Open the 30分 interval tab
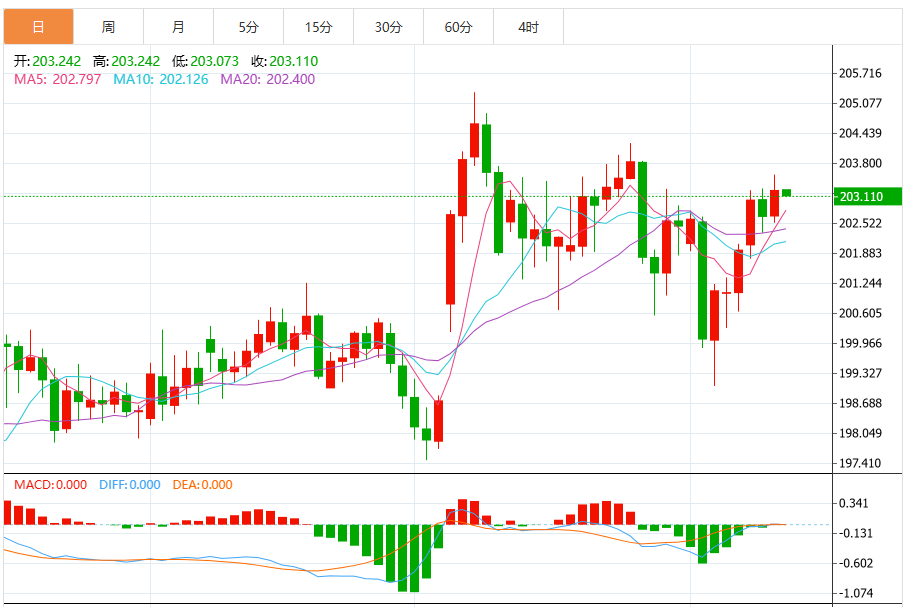Viewport: 912px width, 607px height. [389, 27]
